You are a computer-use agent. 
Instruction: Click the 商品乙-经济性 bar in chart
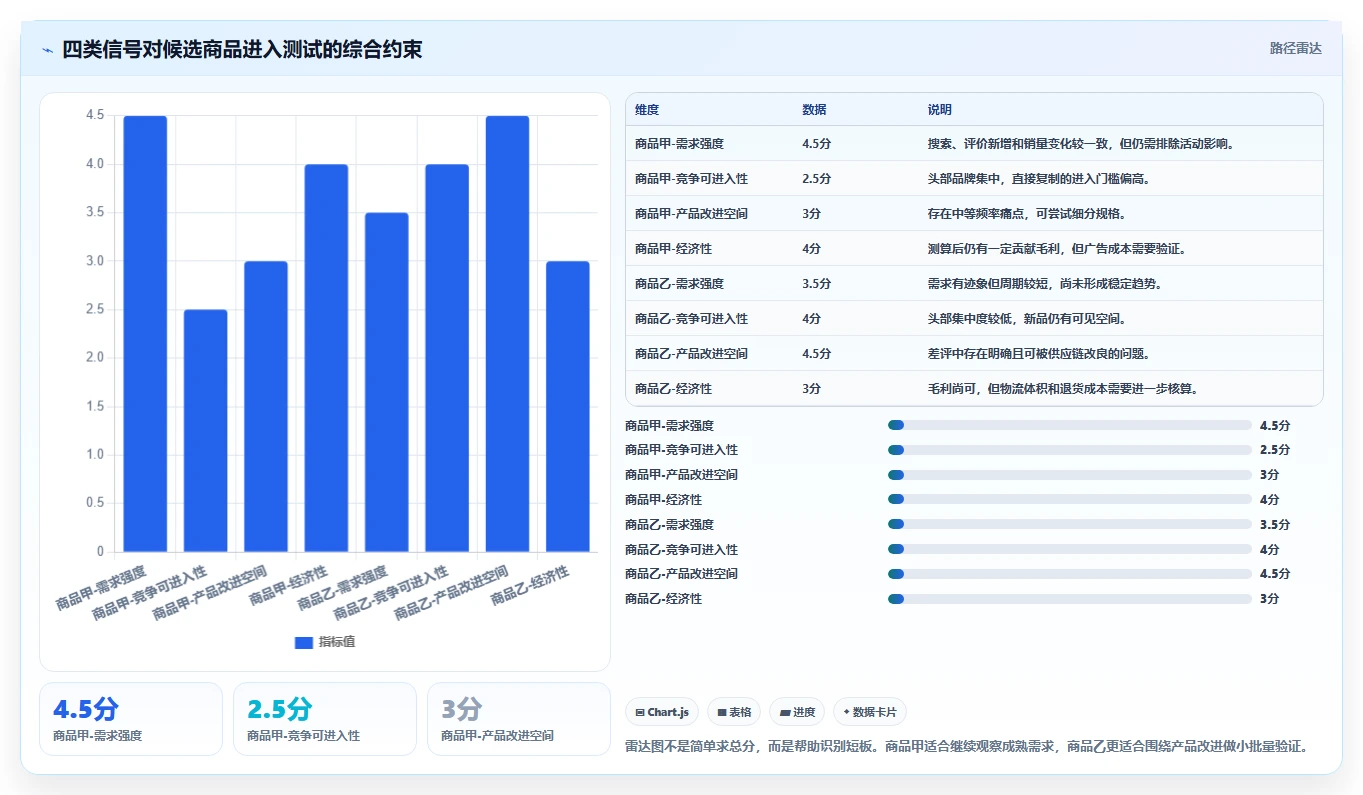[568, 406]
